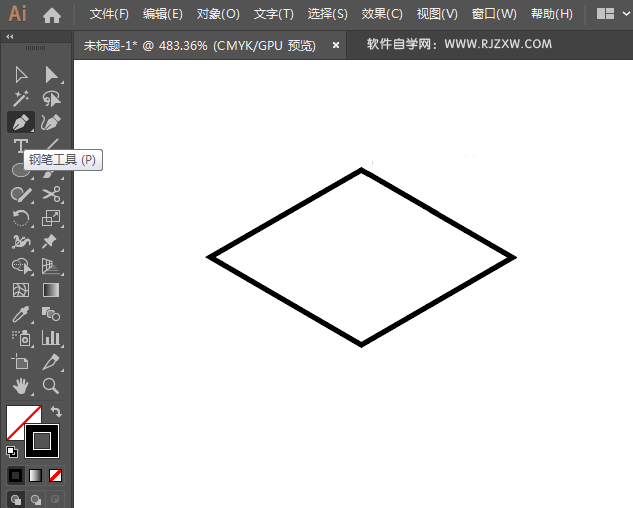Select the Direct Selection tool
Screen dimensions: 633x508
(x=51, y=75)
